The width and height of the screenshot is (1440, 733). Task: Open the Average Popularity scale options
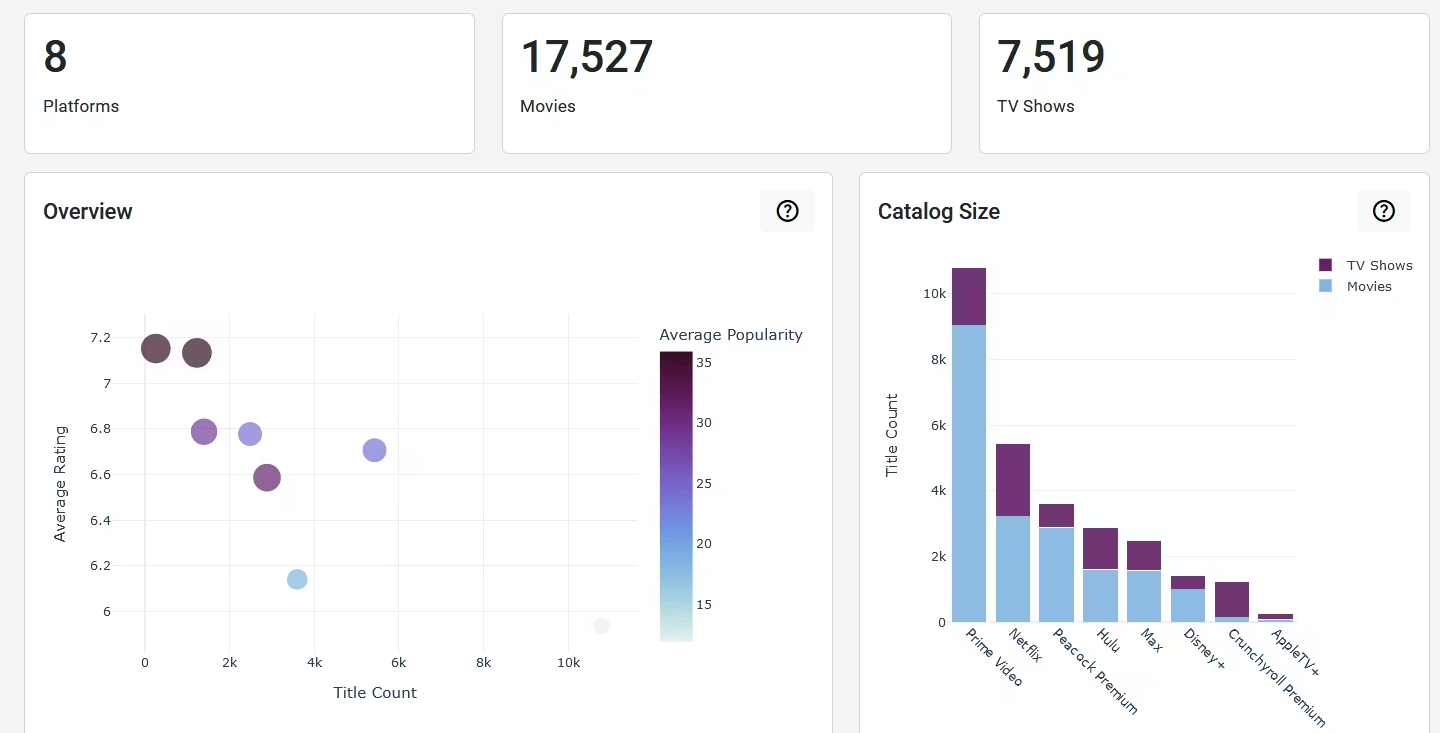731,334
